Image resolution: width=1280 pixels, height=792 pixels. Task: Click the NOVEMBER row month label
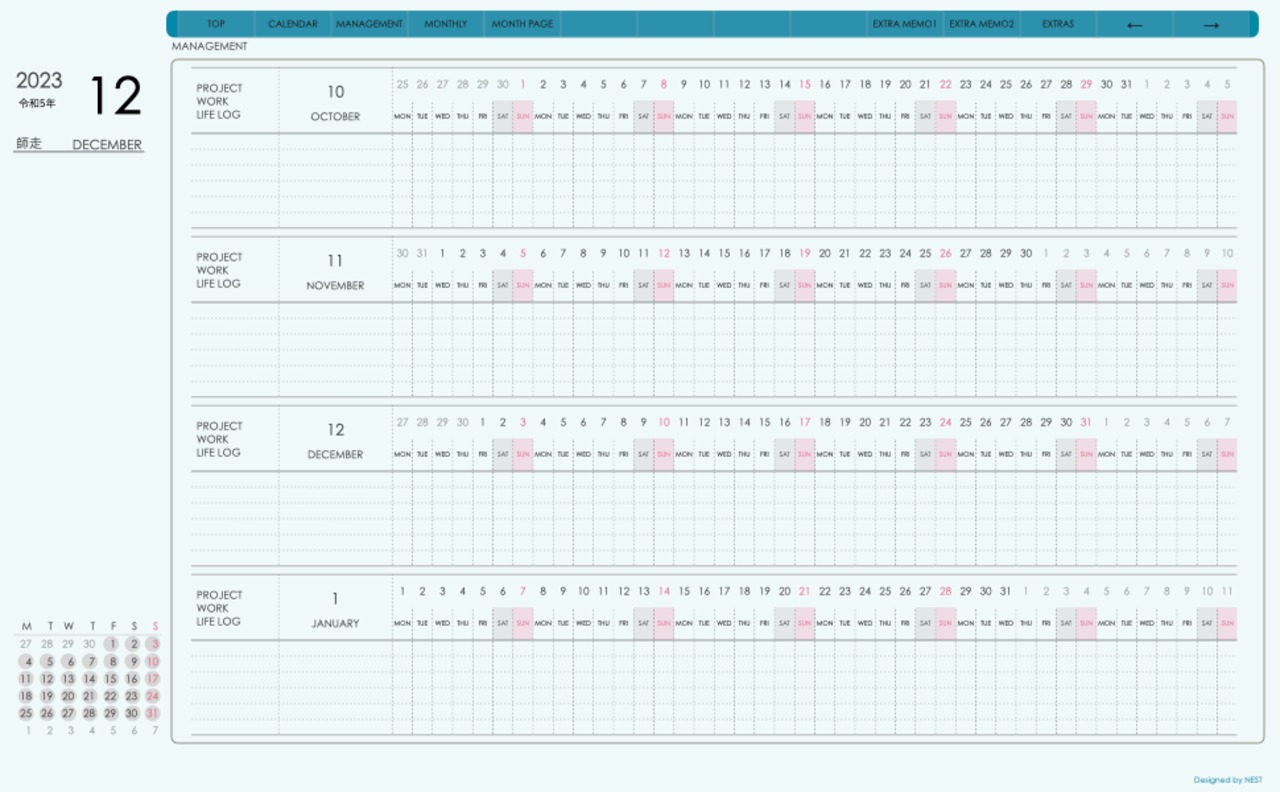pyautogui.click(x=335, y=285)
